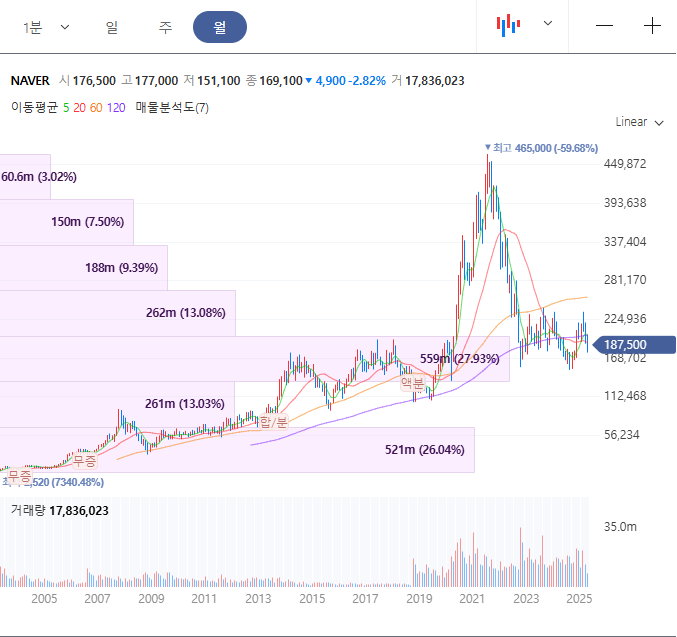Zoom out with the minus icon
This screenshot has width=677, height=637.
(604, 26)
